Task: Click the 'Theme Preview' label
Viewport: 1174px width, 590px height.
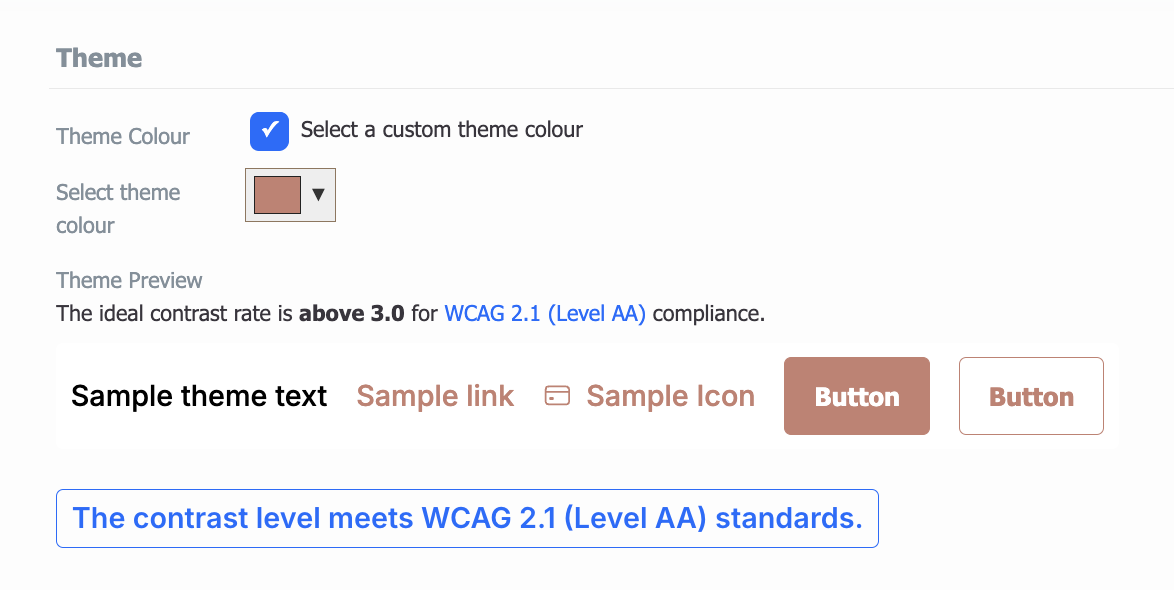Action: pyautogui.click(x=129, y=280)
